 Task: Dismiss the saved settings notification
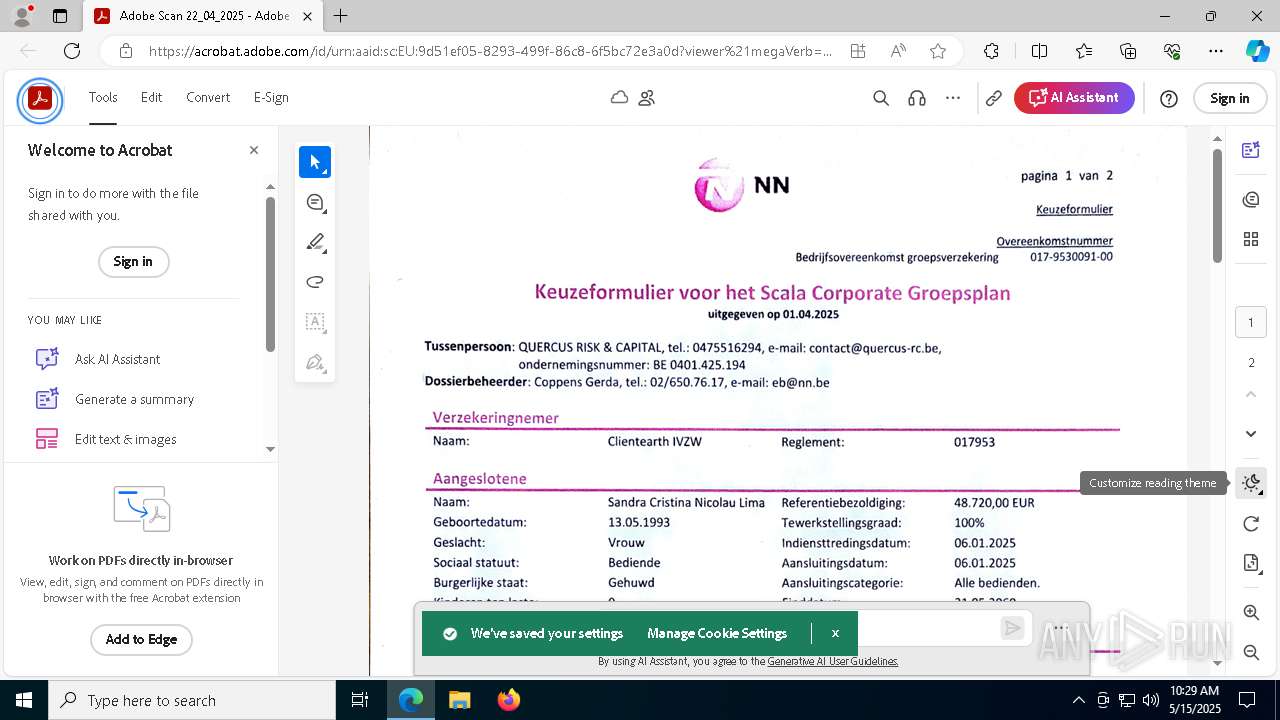tap(835, 633)
